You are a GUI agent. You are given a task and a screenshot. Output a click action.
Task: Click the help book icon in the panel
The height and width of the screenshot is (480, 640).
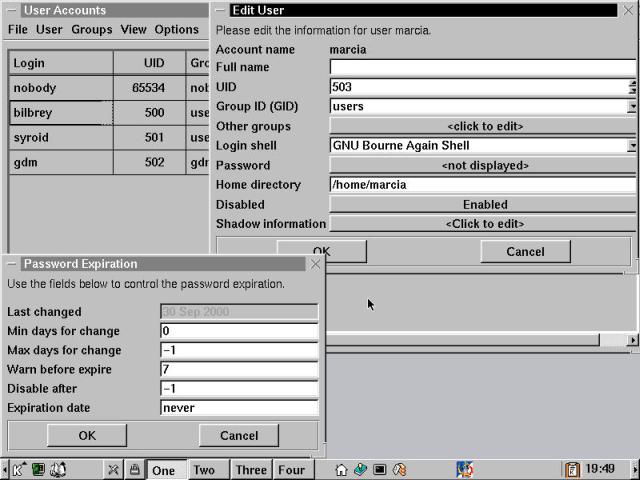tap(59, 469)
